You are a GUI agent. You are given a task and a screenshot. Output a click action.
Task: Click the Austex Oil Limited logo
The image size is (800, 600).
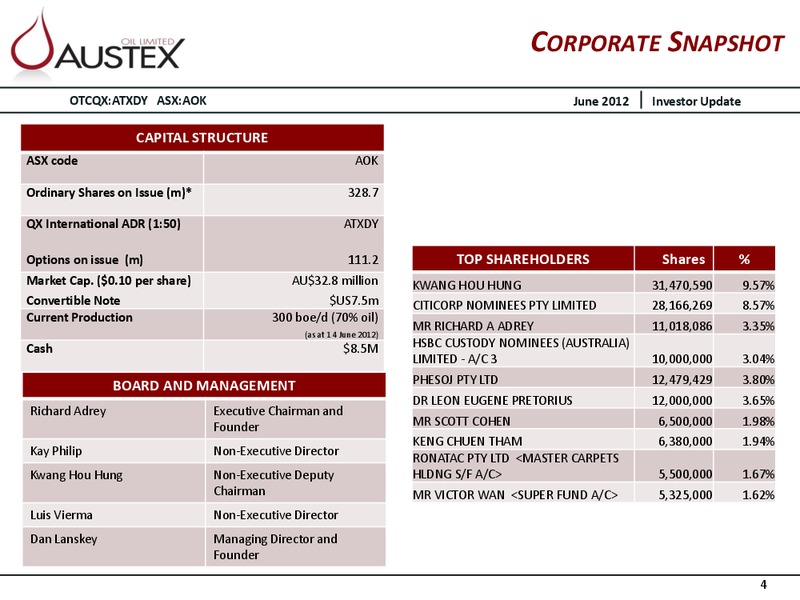click(97, 45)
